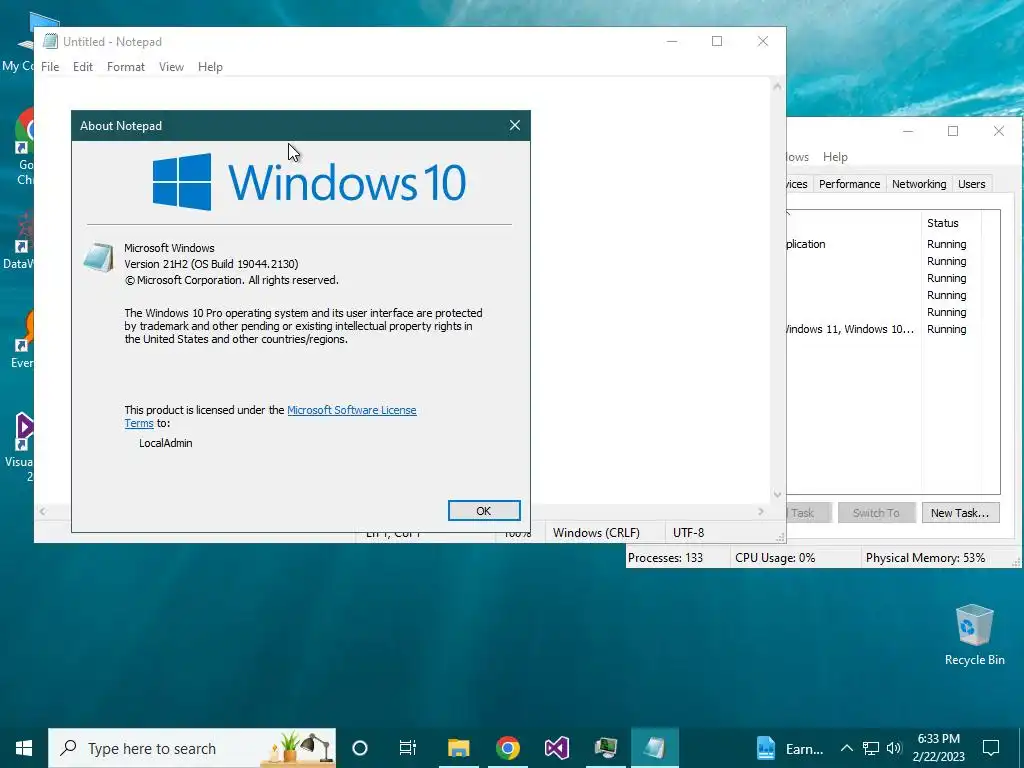Click Notepad horizontal scrollbar left arrow
This screenshot has width=1024, height=768.
[x=42, y=511]
